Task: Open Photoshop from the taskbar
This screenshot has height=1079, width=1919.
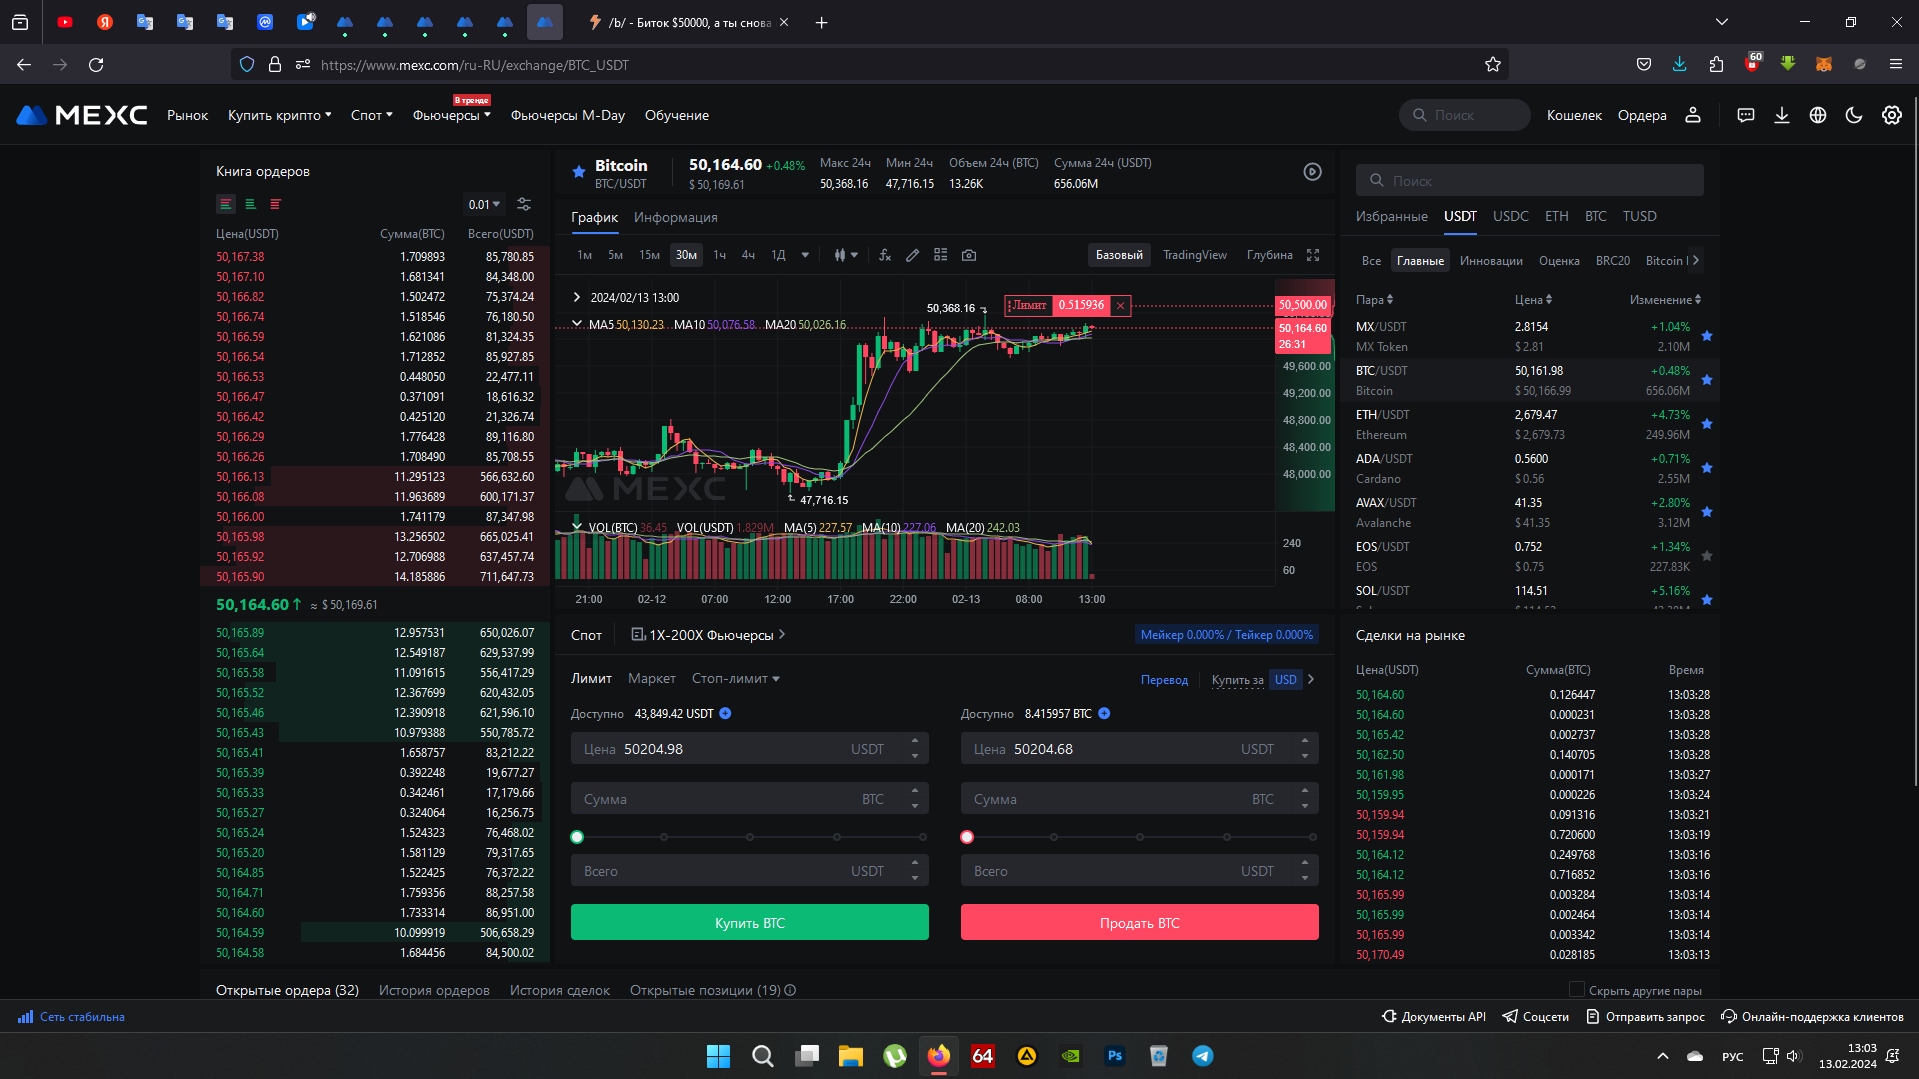Action: [x=1115, y=1056]
